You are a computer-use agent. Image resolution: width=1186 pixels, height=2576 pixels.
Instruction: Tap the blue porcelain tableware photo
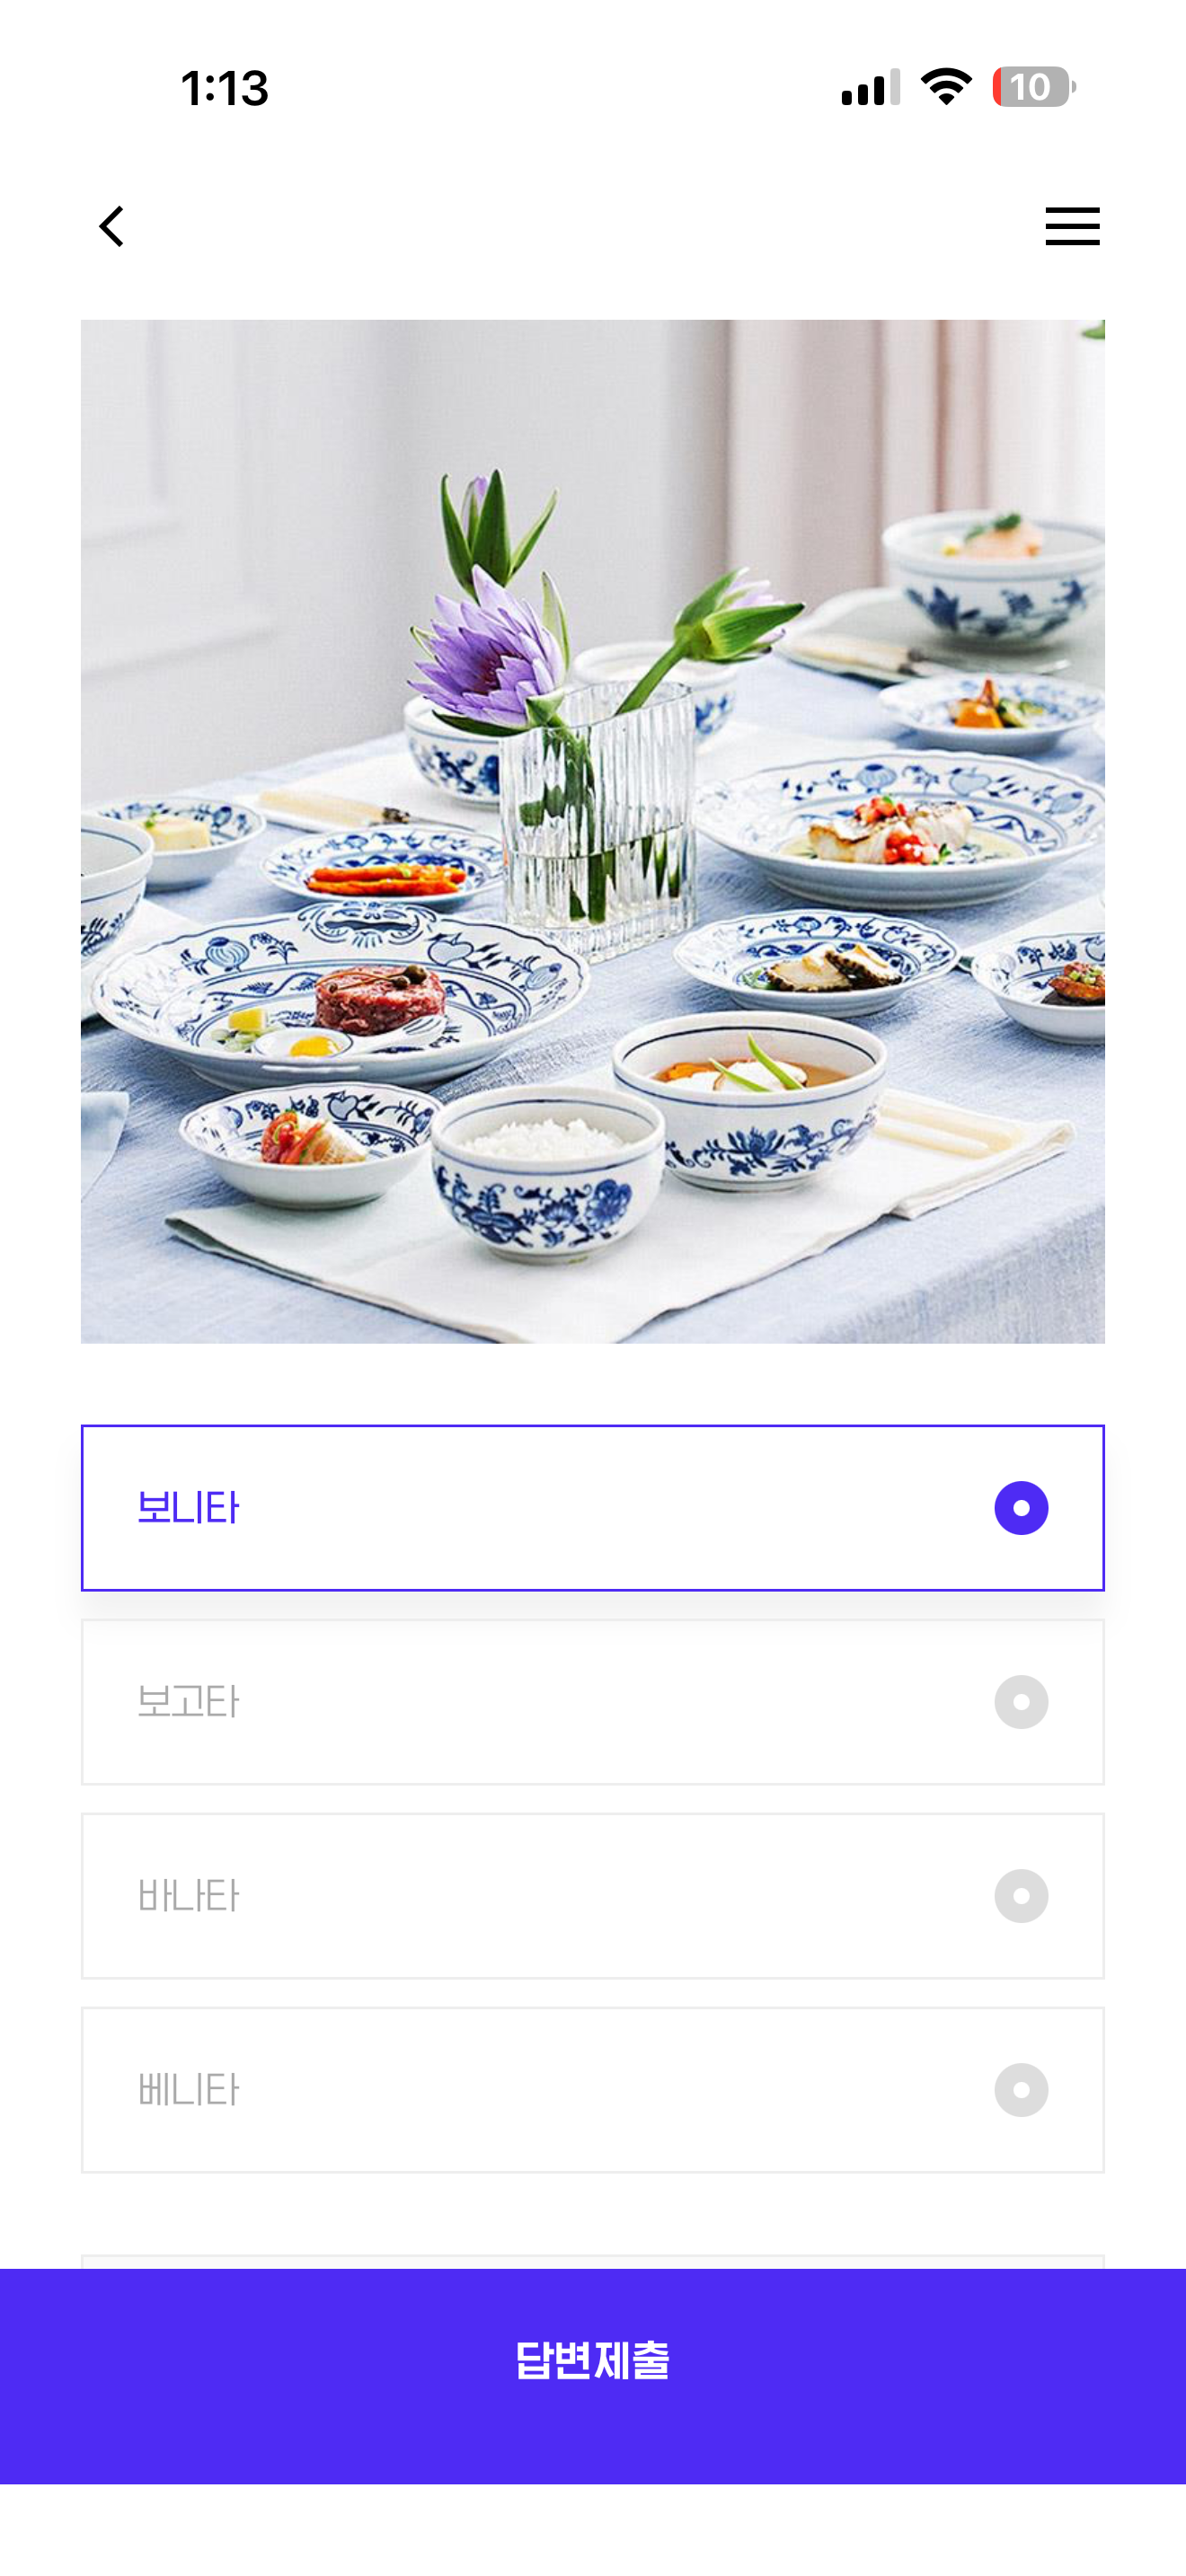(593, 831)
